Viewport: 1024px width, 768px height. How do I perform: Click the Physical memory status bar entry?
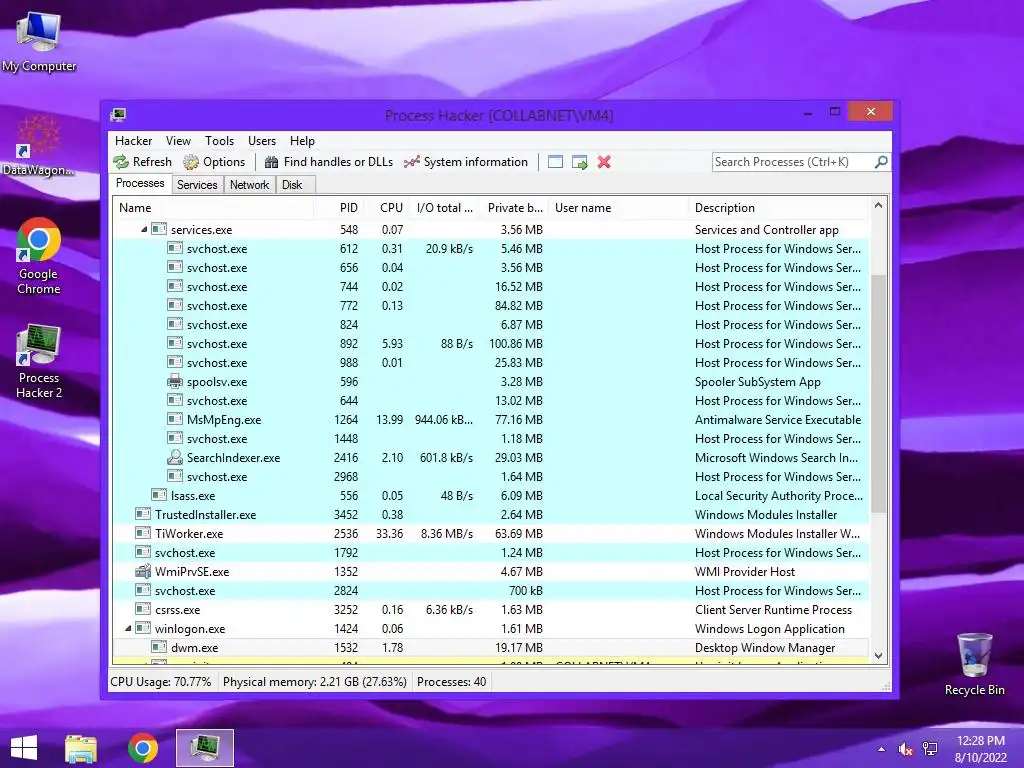point(314,681)
